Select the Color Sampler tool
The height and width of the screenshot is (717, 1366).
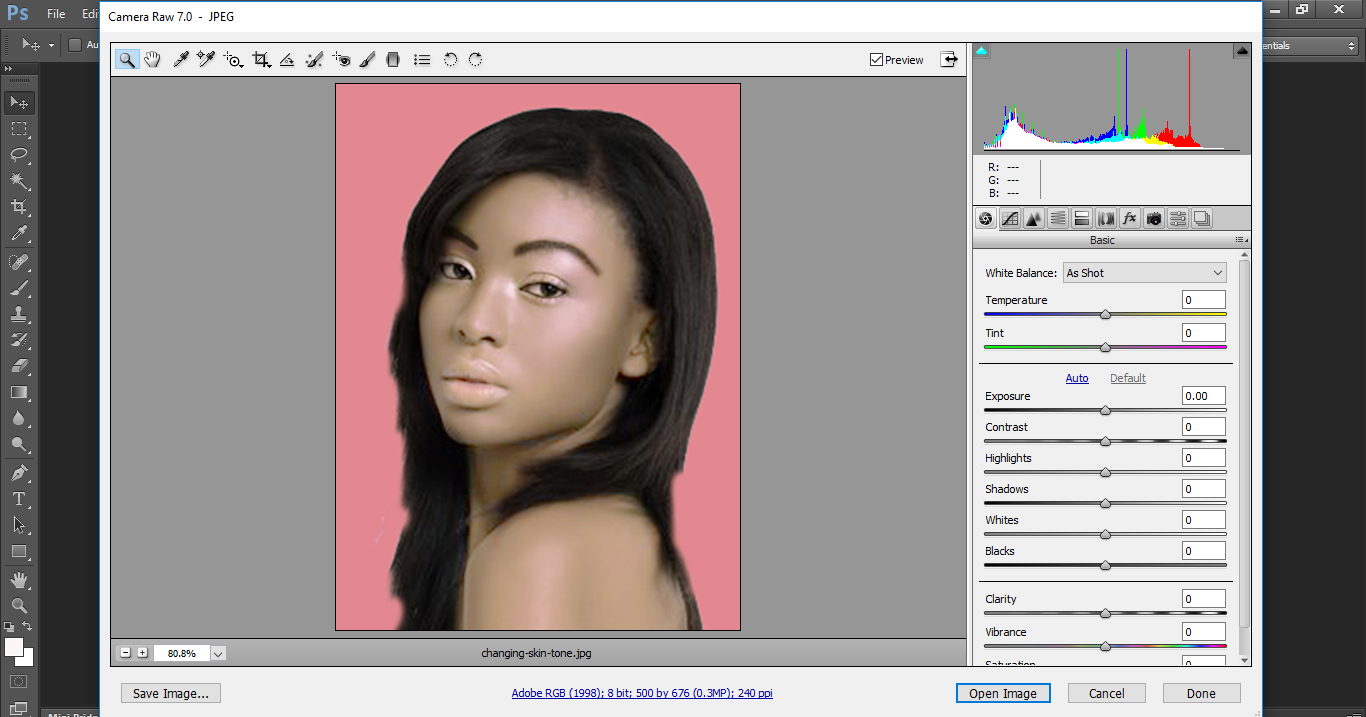206,60
